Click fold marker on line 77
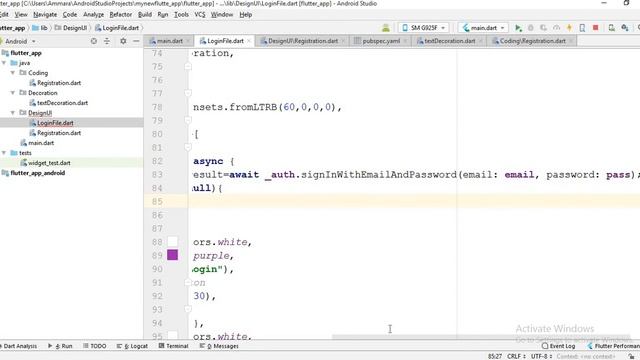640x360 pixels. pos(188,93)
